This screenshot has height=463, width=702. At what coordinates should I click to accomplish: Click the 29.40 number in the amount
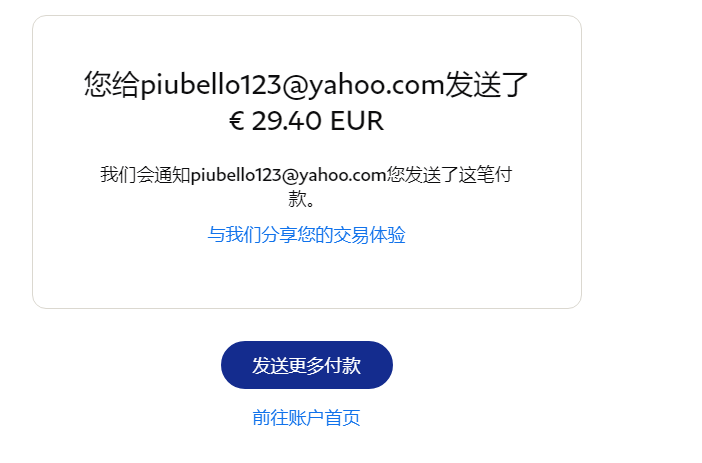click(287, 121)
